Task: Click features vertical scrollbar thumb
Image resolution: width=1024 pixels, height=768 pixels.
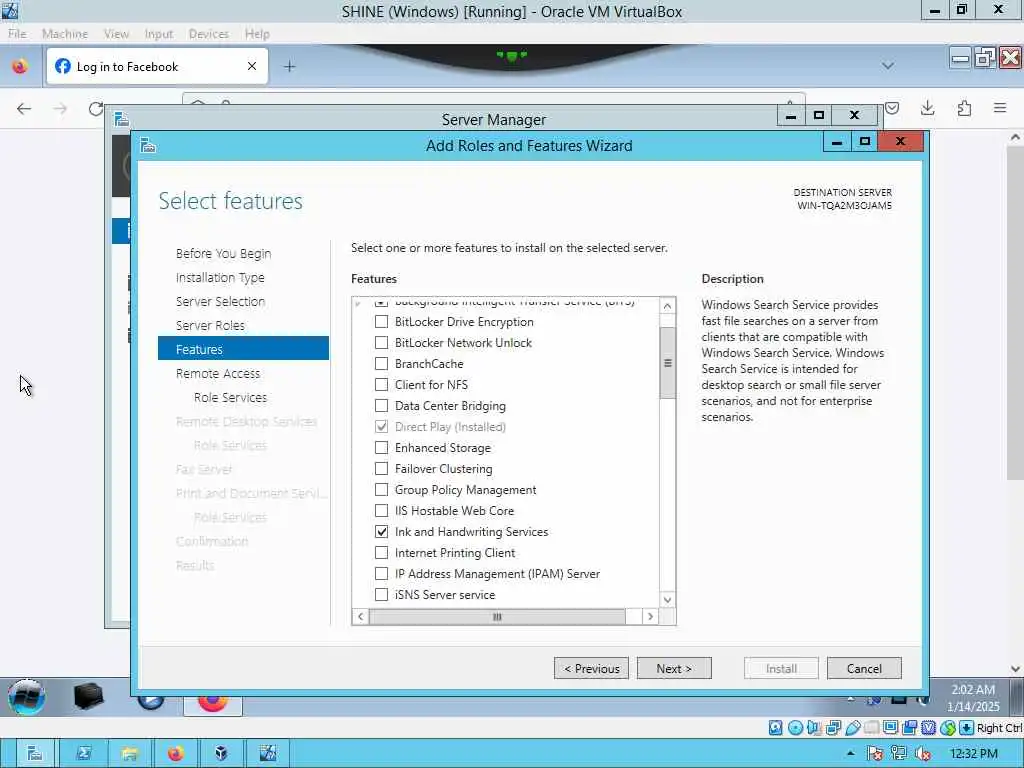Action: click(667, 362)
